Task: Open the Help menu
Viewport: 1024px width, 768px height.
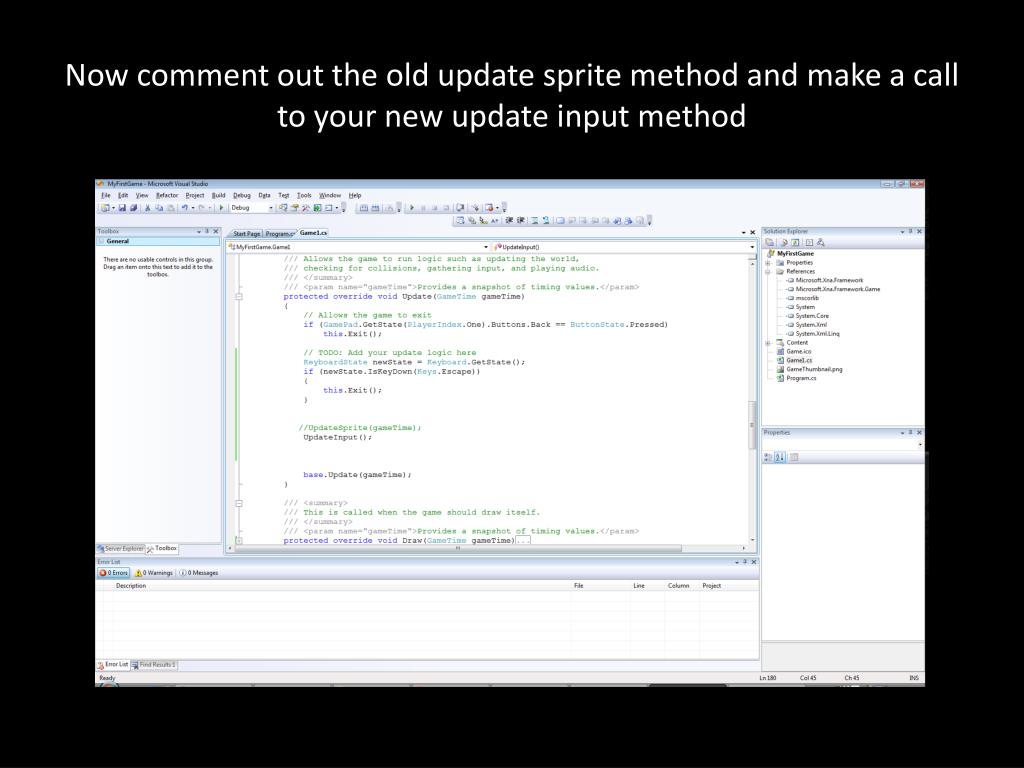Action: tap(355, 195)
